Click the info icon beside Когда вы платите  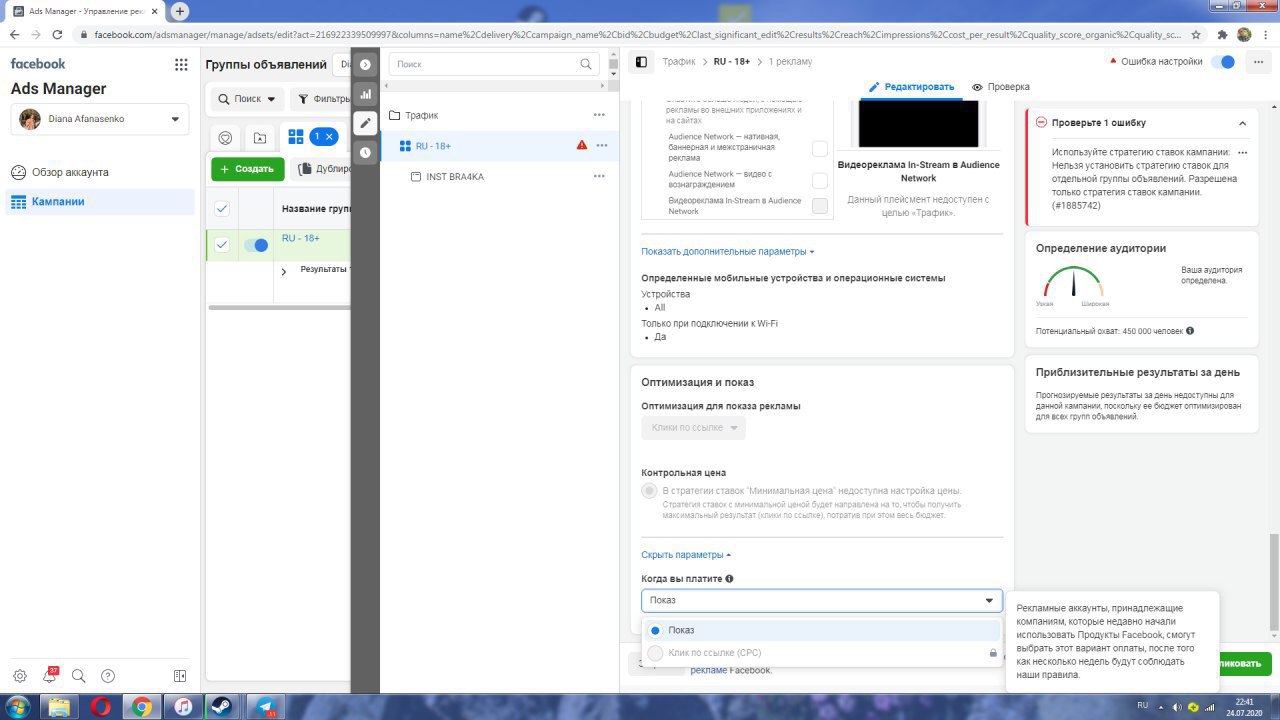coord(729,579)
